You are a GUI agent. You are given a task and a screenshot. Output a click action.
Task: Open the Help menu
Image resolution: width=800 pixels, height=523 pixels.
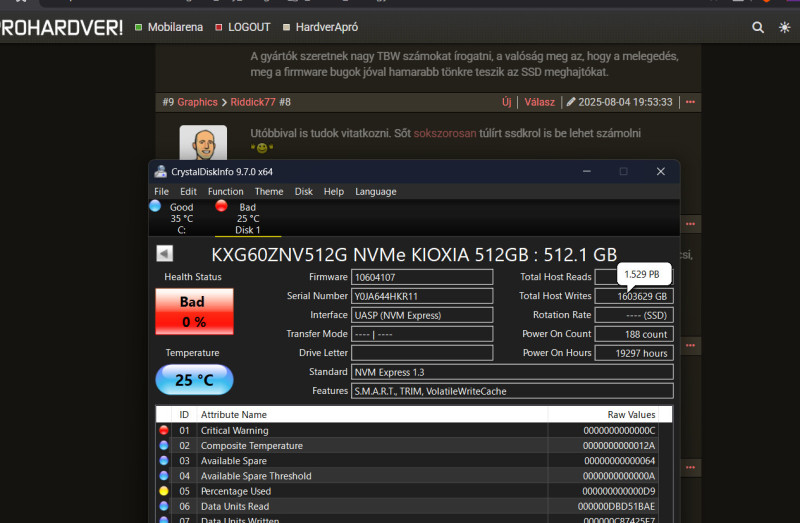pos(334,191)
